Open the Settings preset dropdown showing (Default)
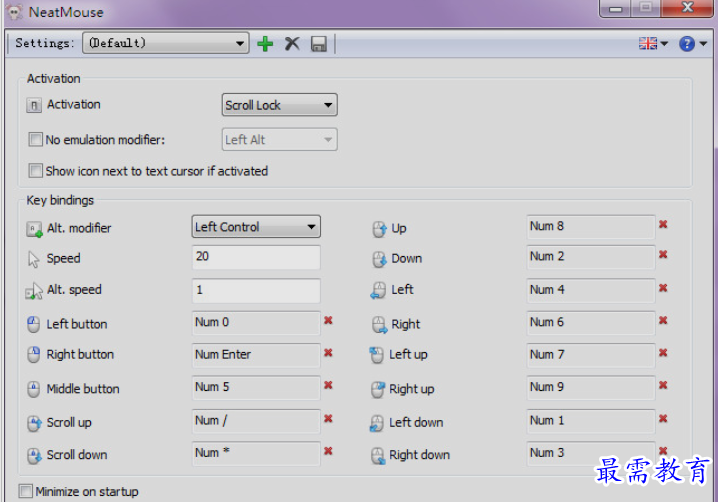Viewport: 718px width, 502px height. tap(166, 43)
